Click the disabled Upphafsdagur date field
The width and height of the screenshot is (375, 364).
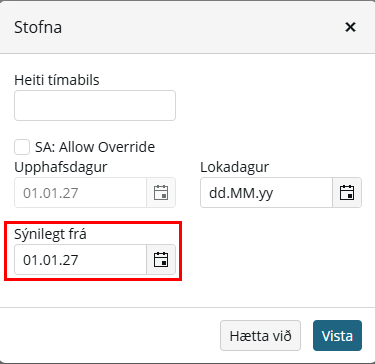[x=80, y=193]
